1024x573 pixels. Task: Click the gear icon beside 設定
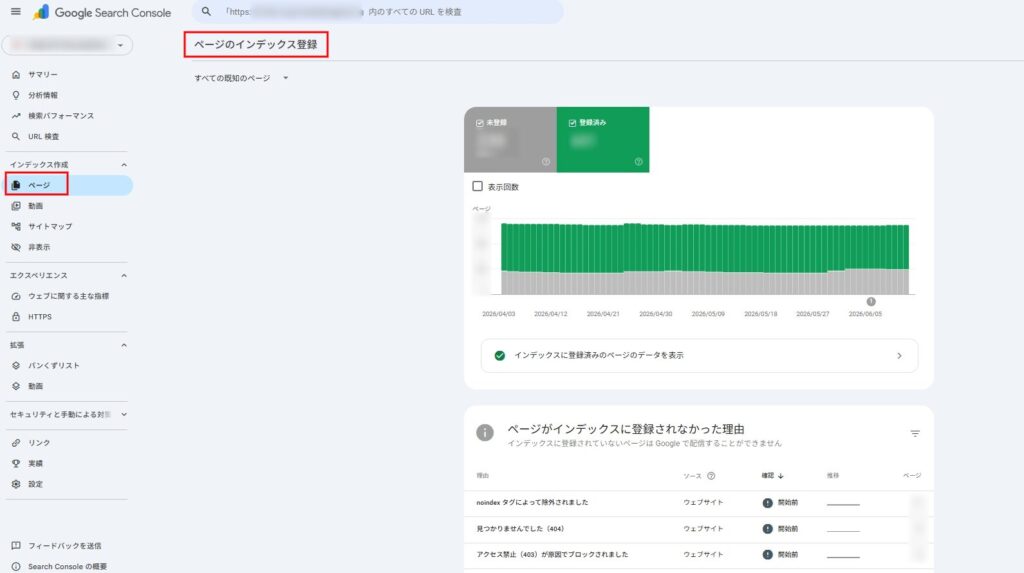coord(16,484)
